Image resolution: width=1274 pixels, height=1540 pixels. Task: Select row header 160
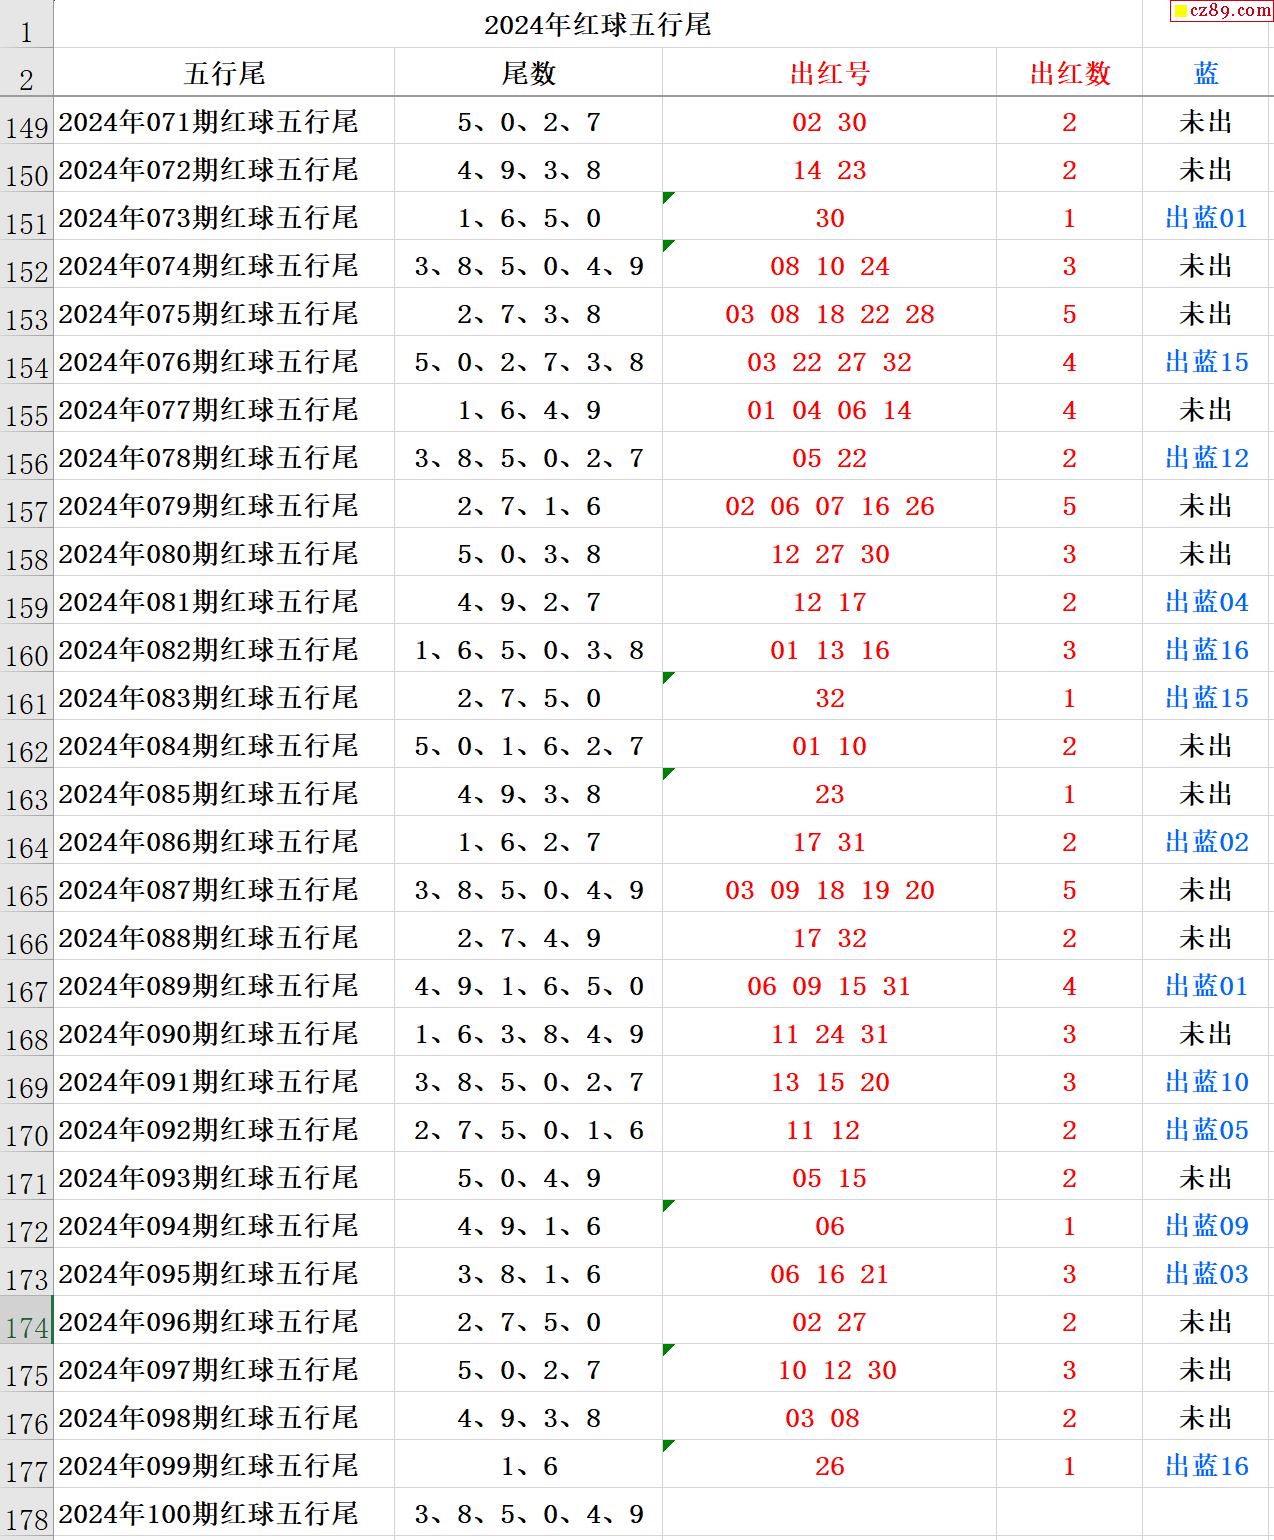[x=26, y=649]
